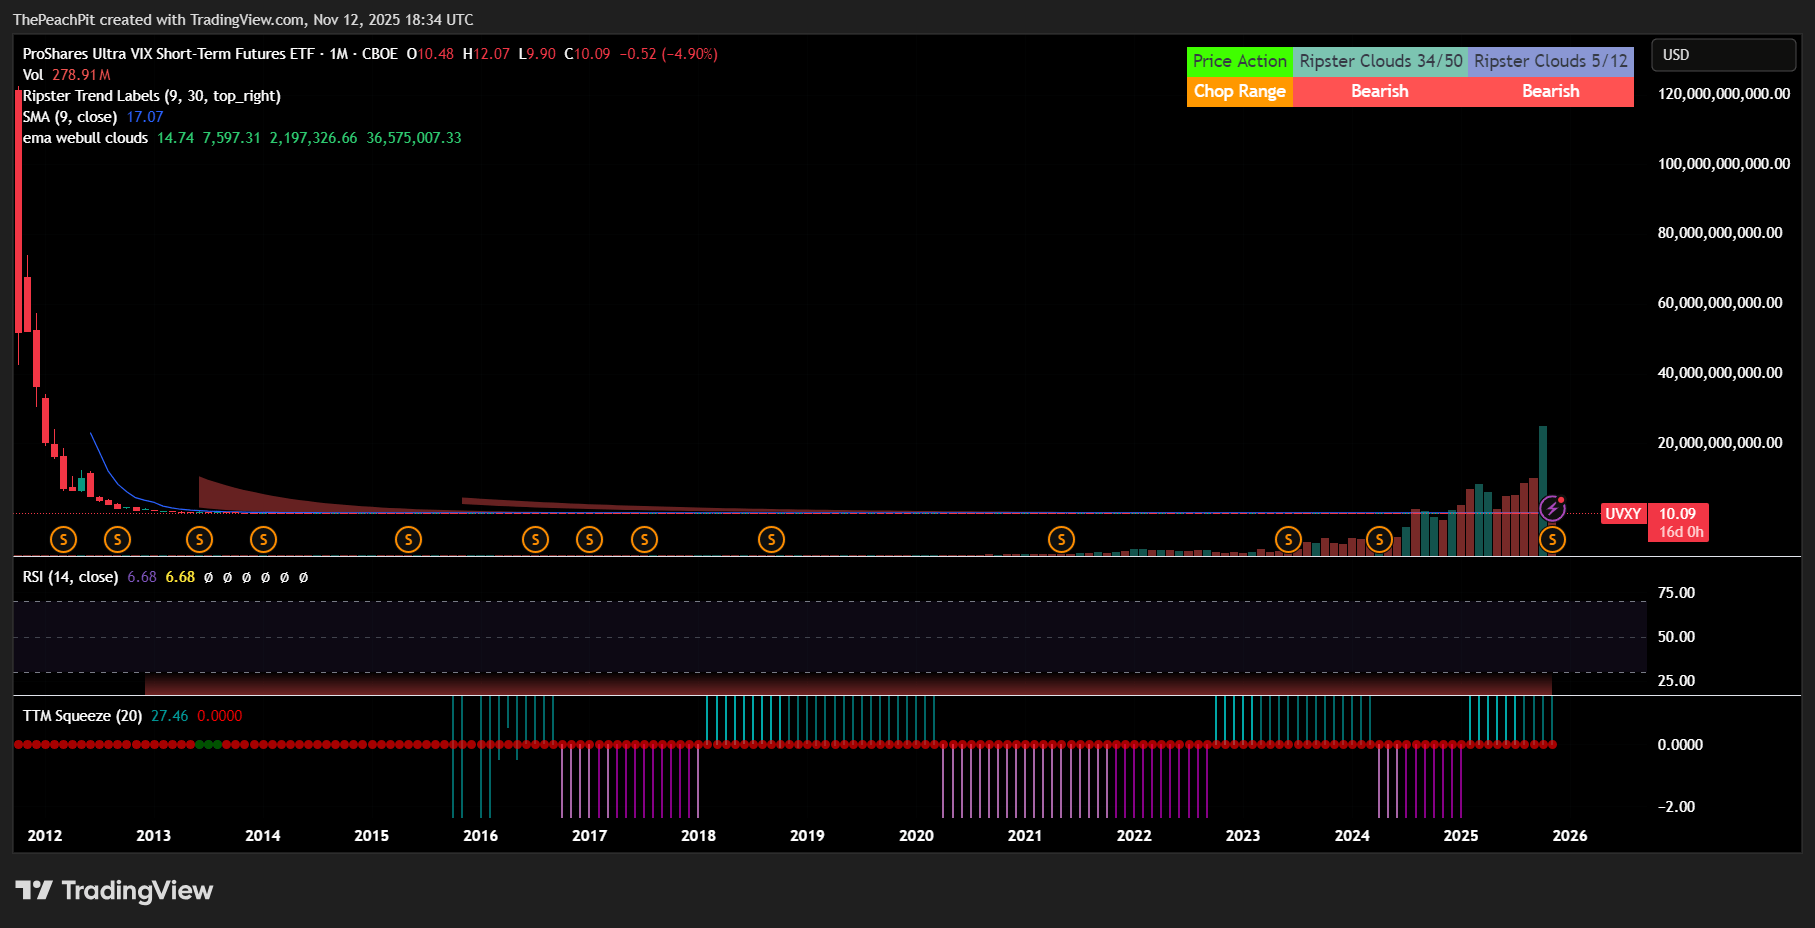Click the SMA (9, close) legend label
This screenshot has height=928, width=1815.
coord(70,117)
